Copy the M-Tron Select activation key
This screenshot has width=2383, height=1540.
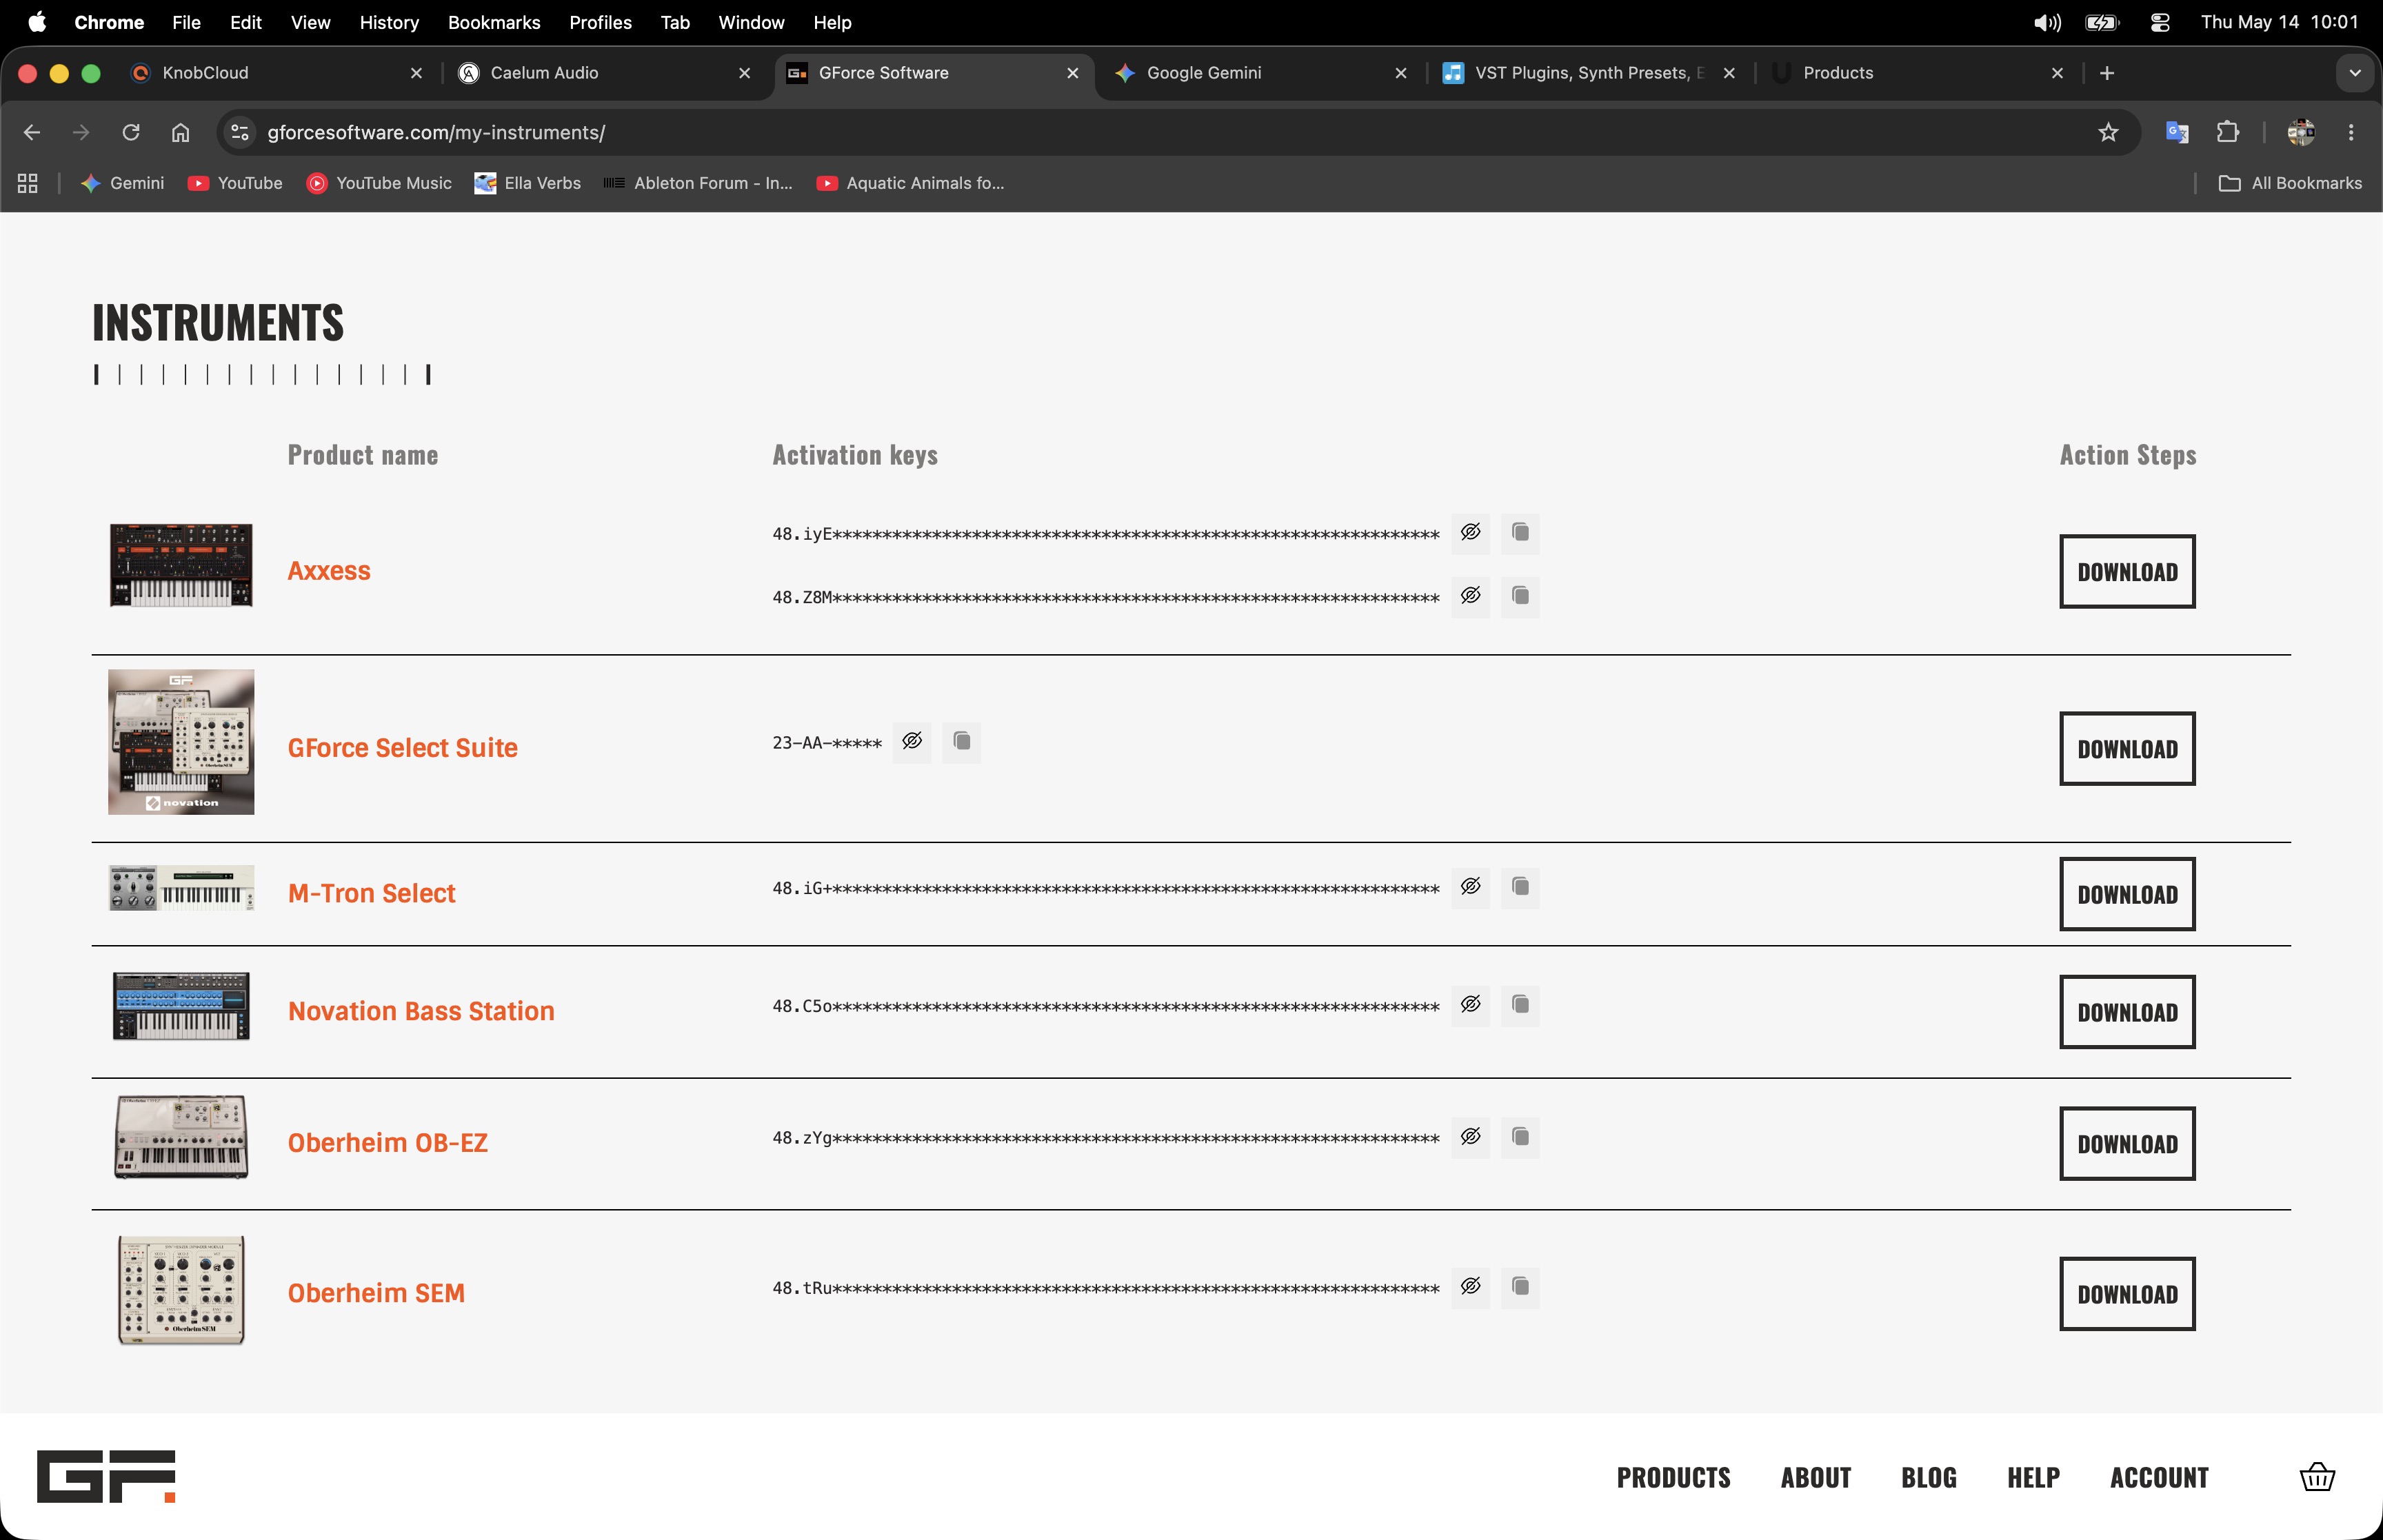(1520, 887)
